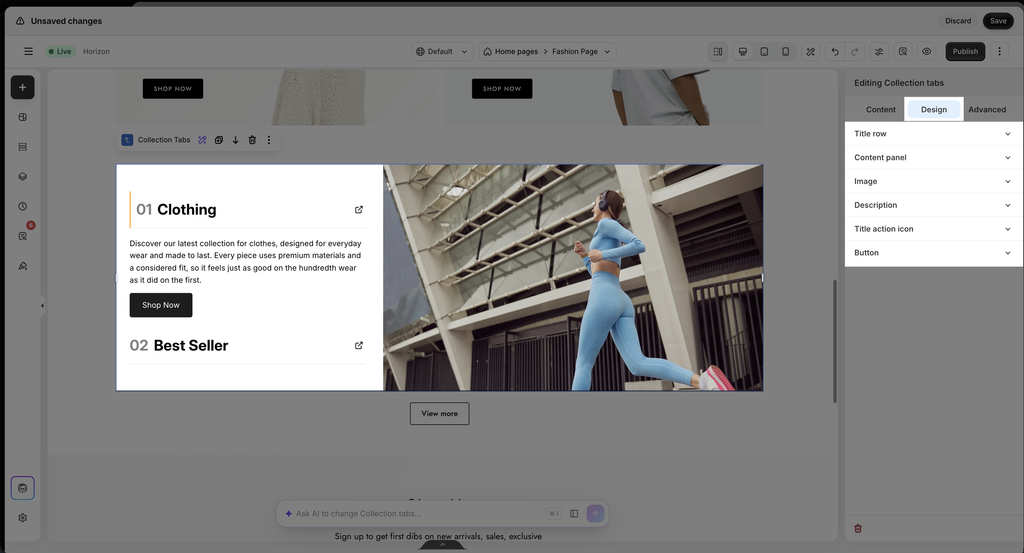Image resolution: width=1024 pixels, height=553 pixels.
Task: Open the AI assistant avatar icon
Action: click(22, 488)
